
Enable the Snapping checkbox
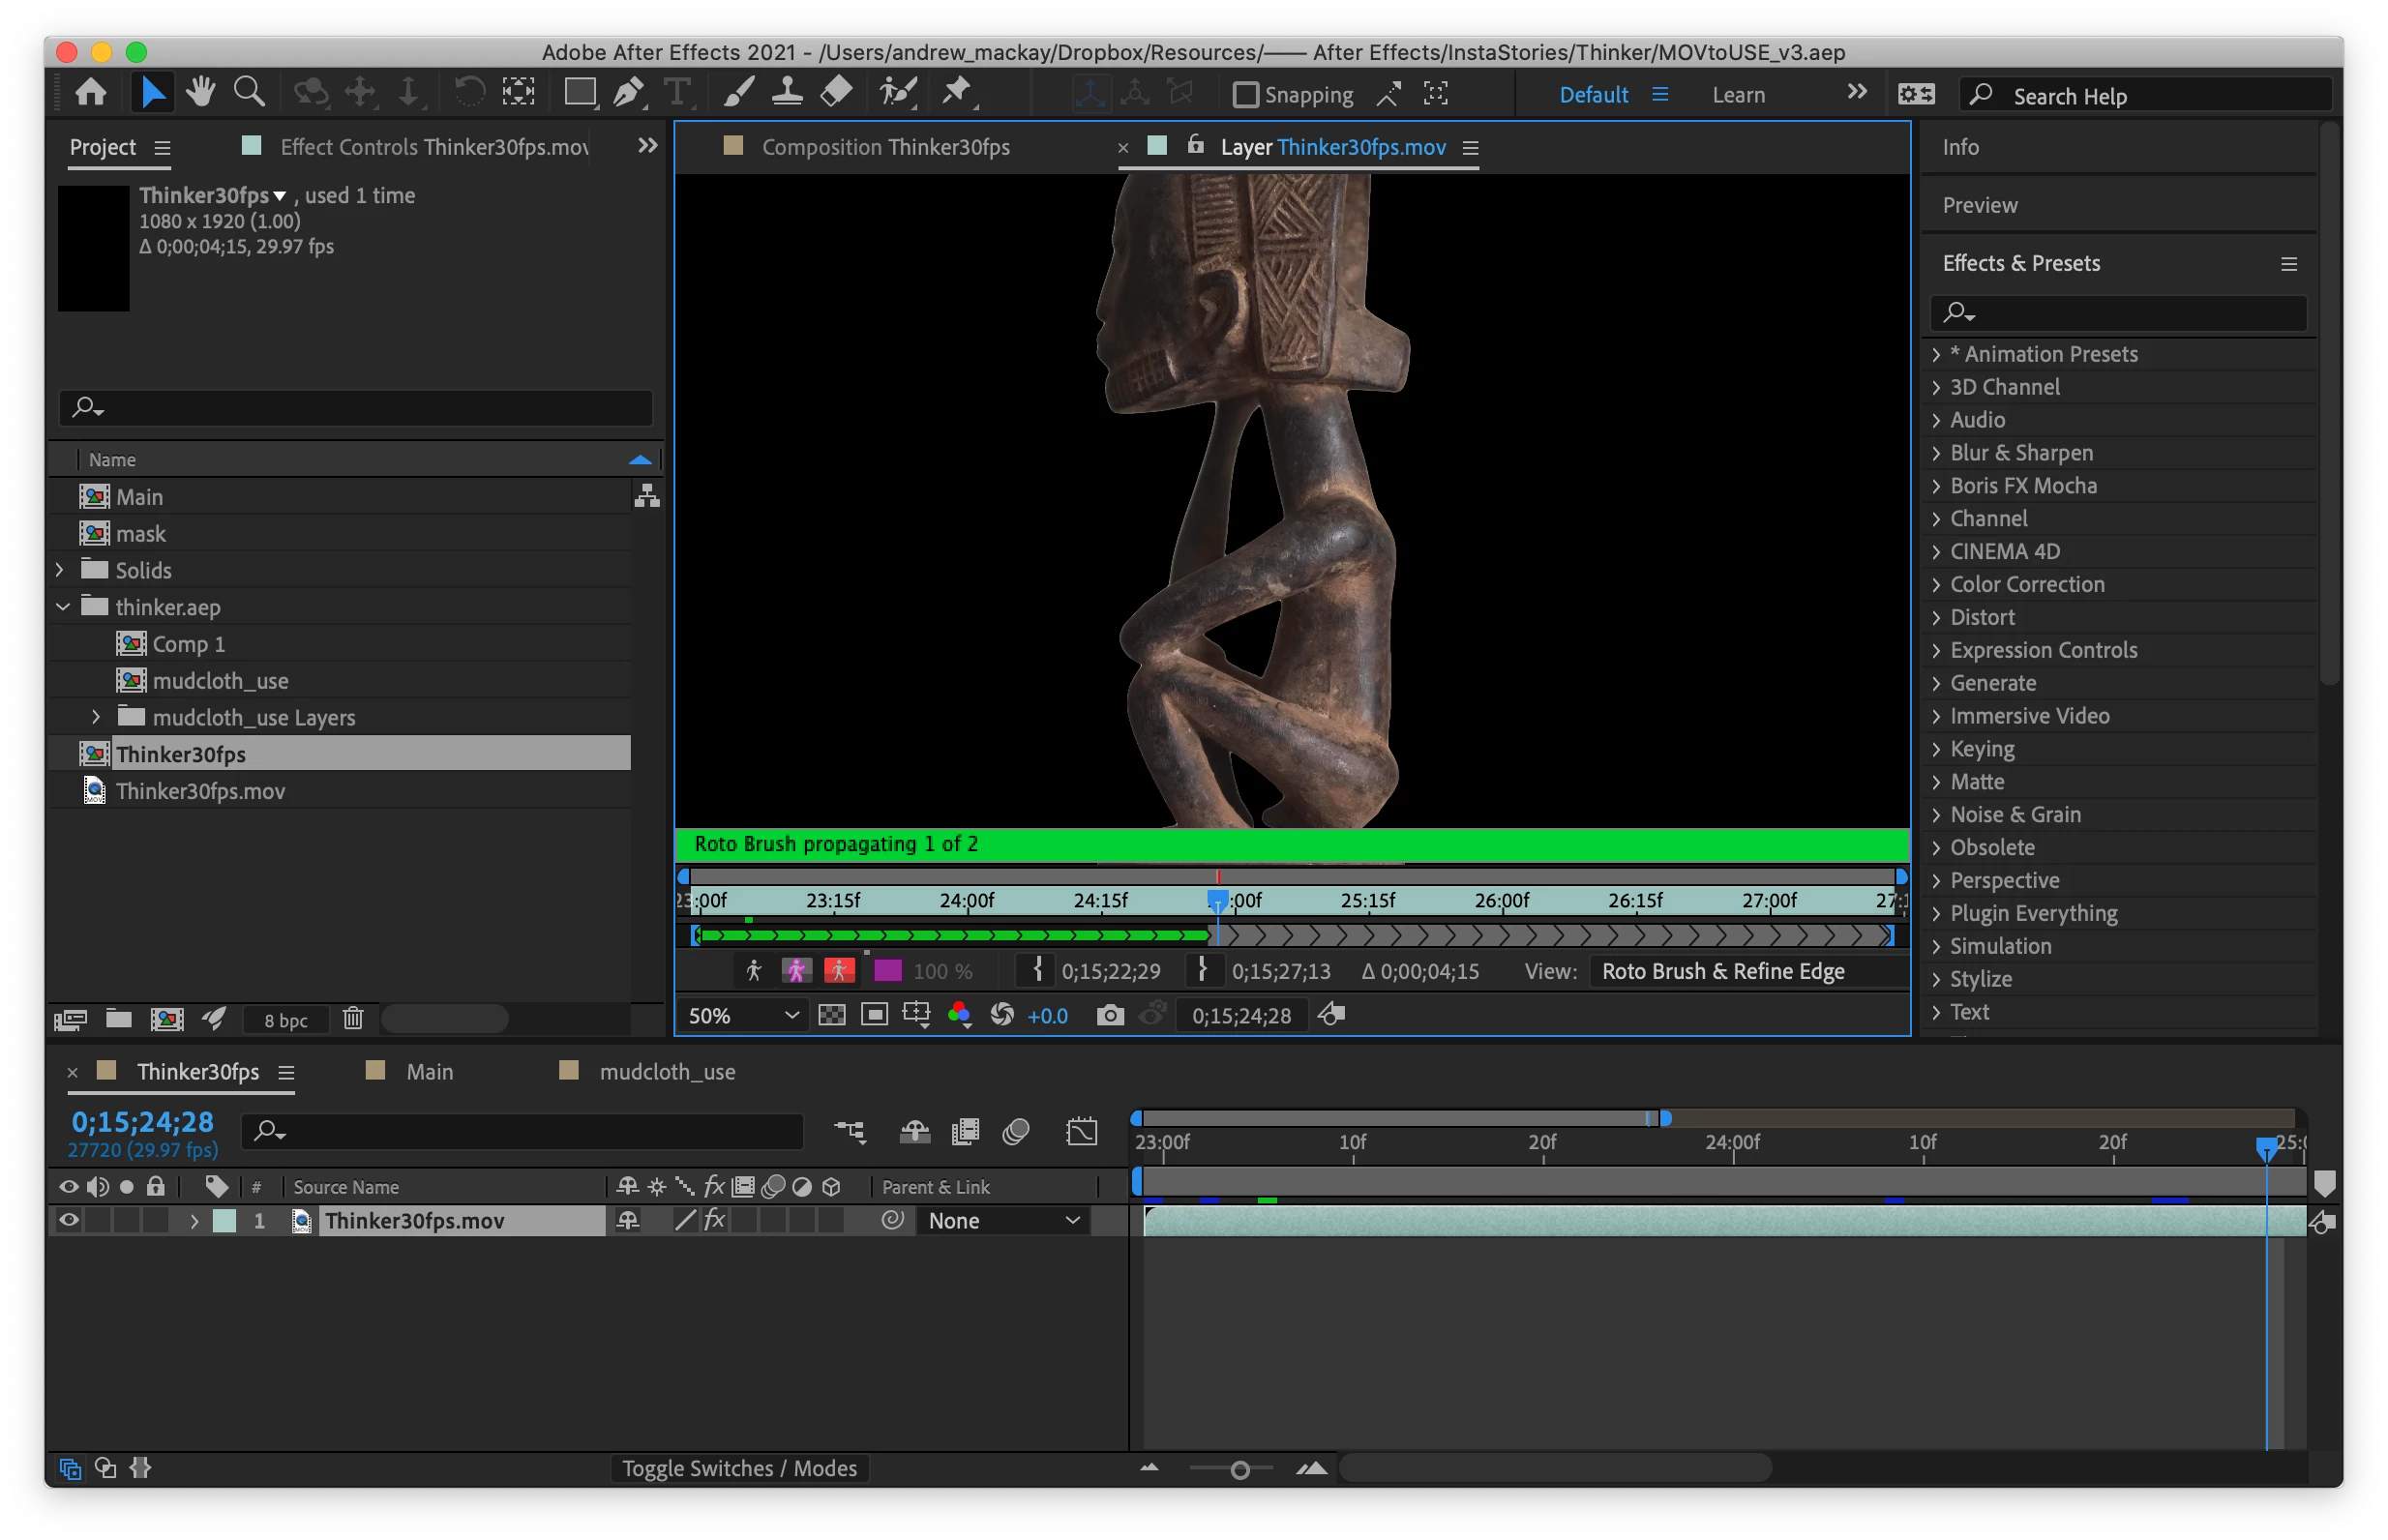pos(1245,95)
